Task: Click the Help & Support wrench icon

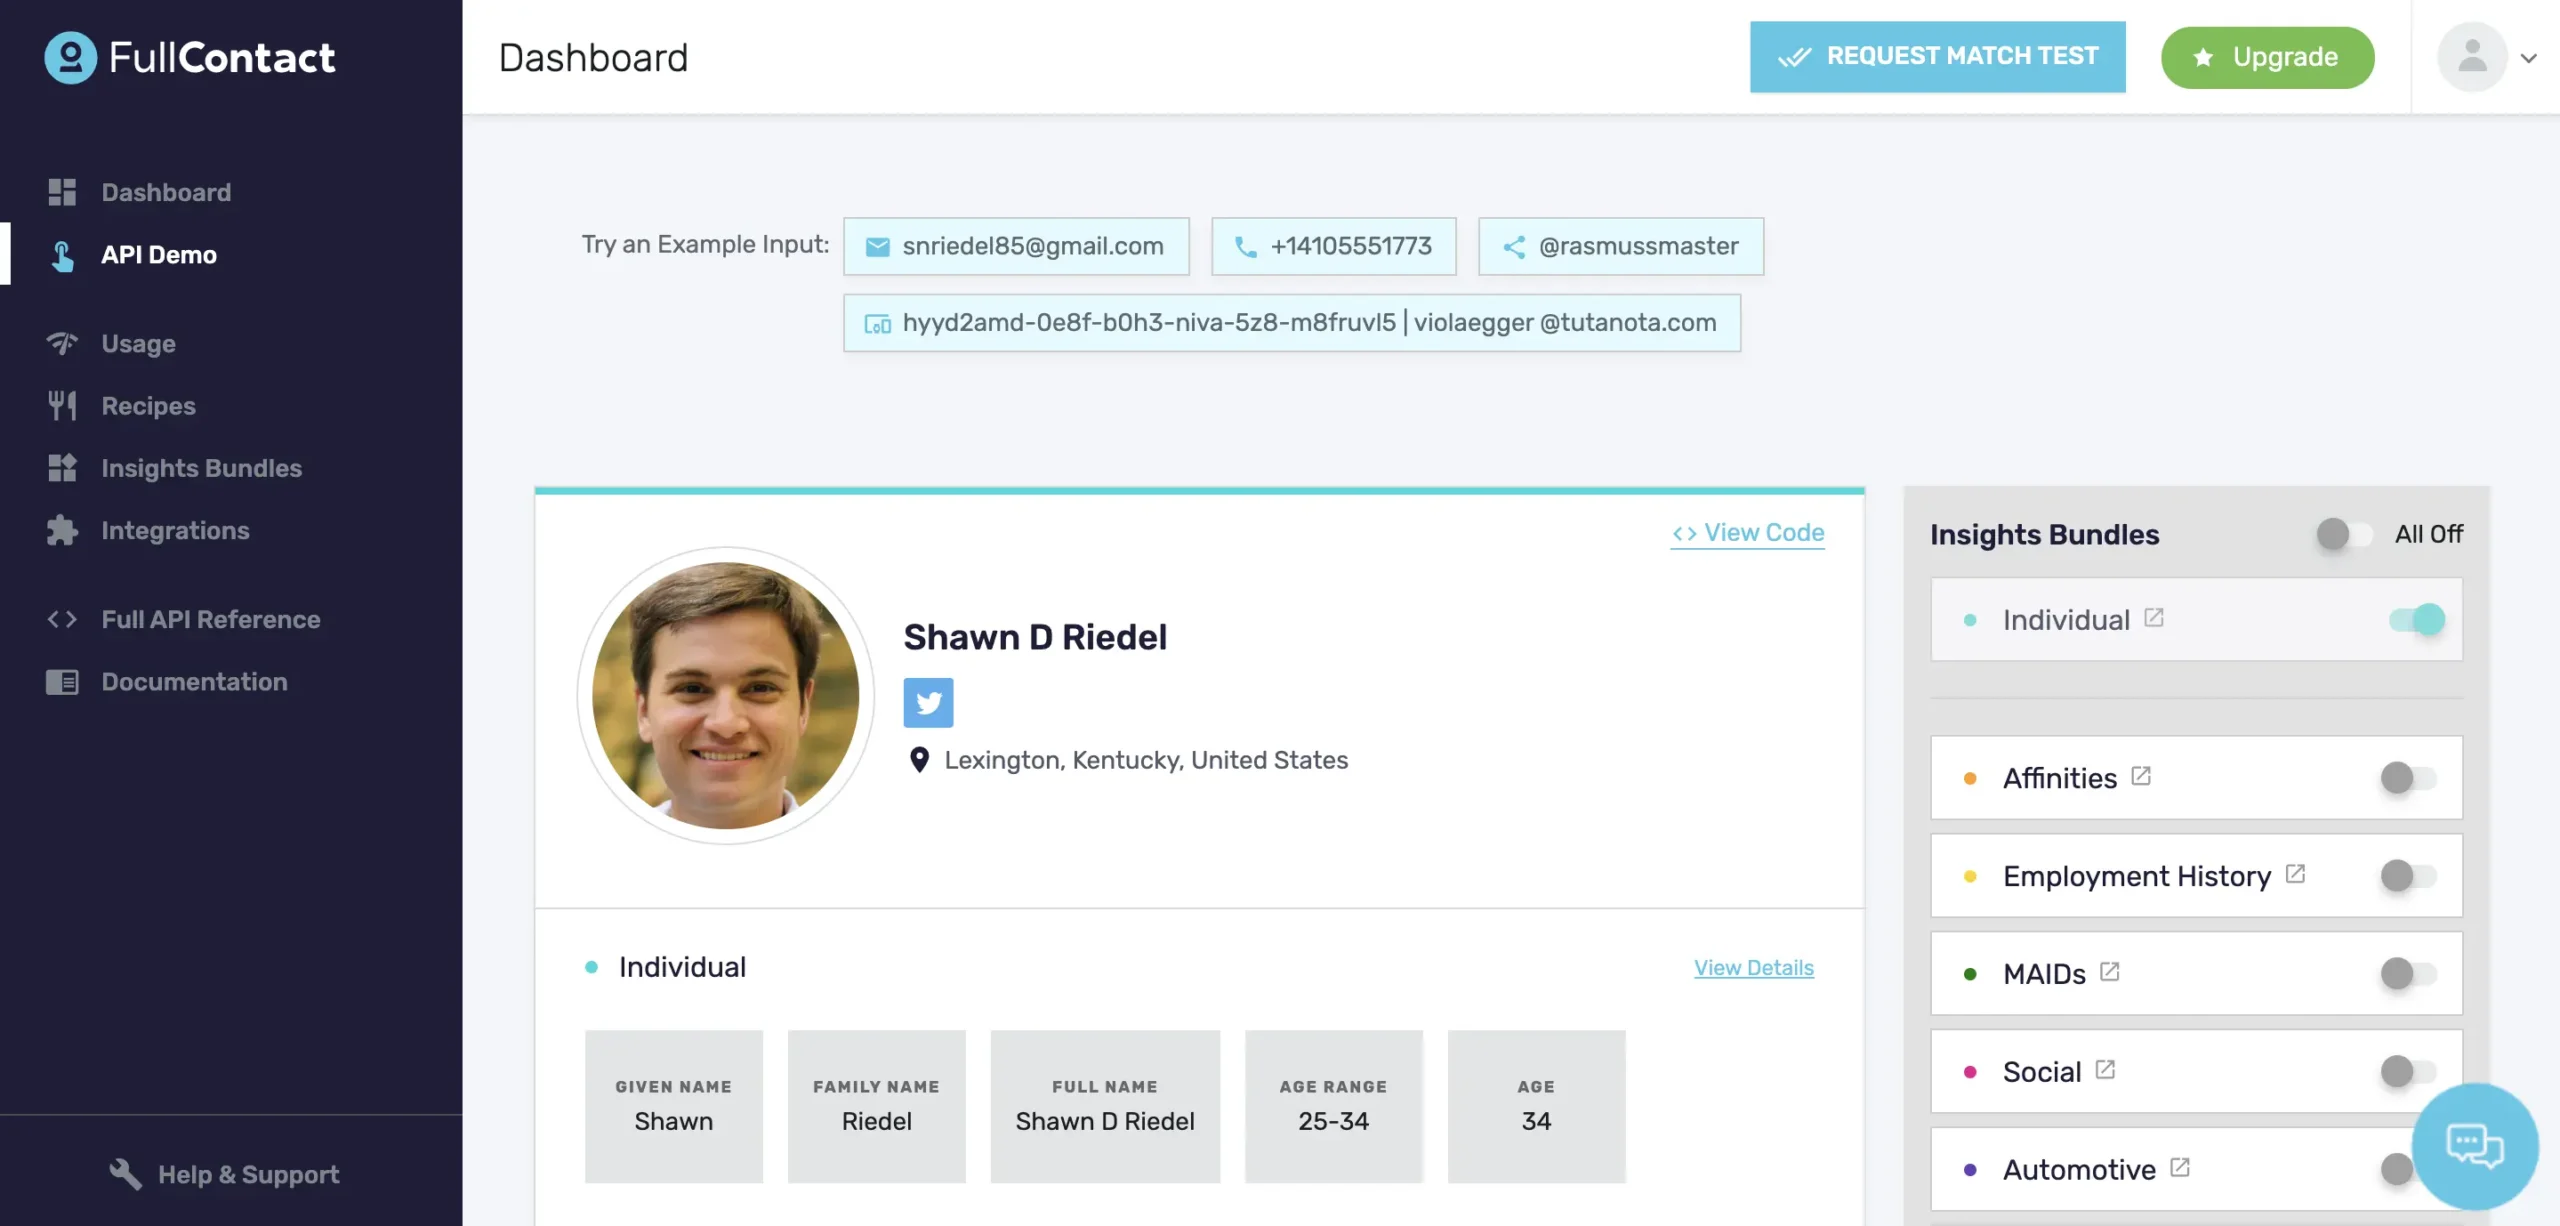Action: (125, 1174)
